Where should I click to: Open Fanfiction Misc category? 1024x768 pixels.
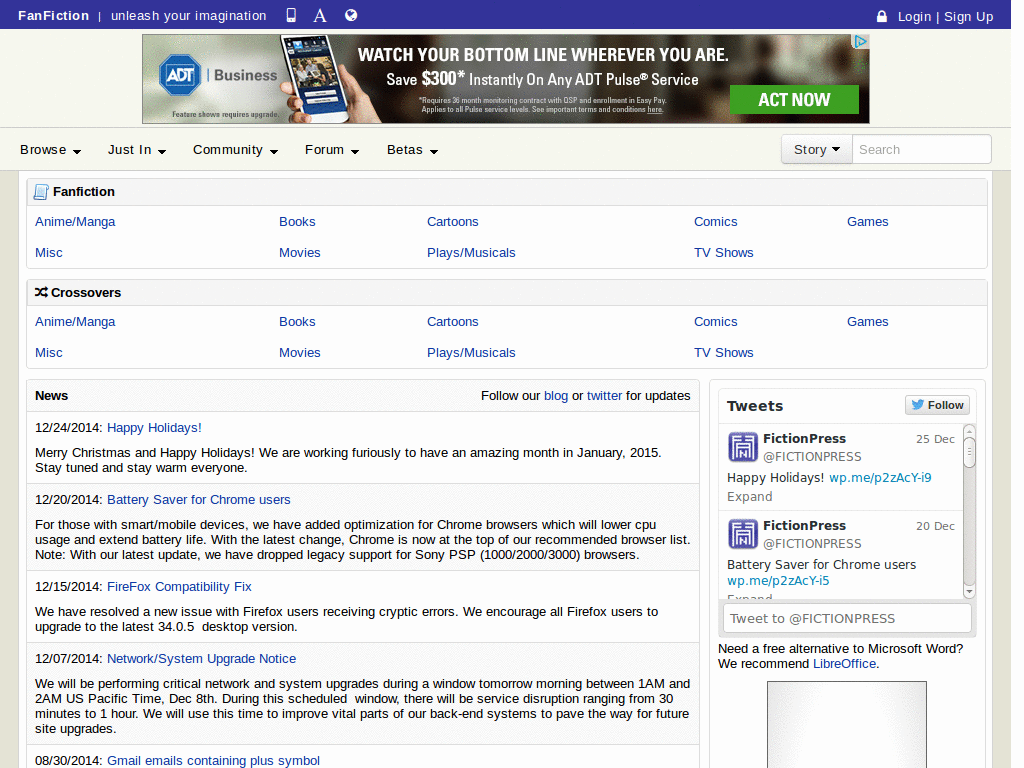[49, 253]
